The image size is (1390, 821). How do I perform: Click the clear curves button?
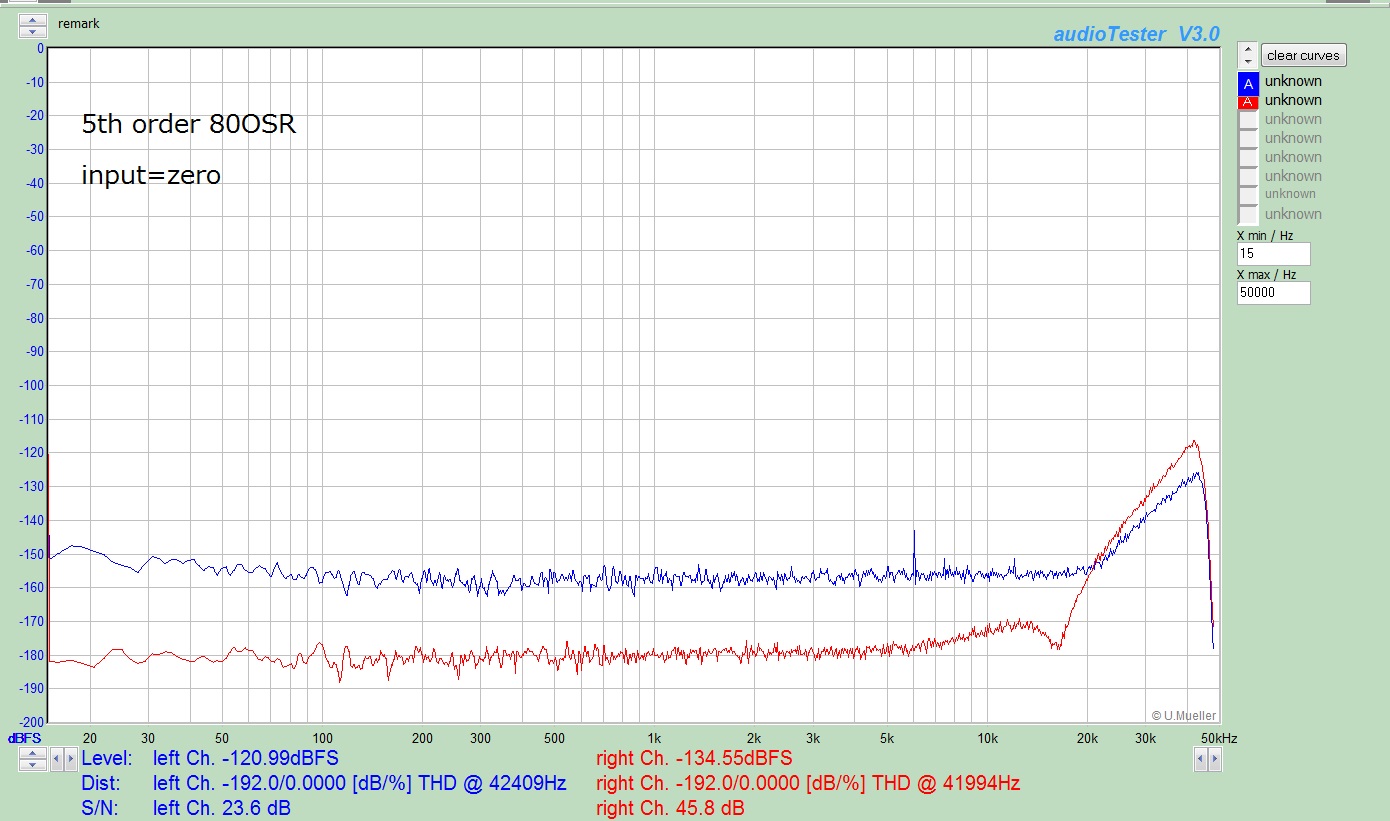pos(1303,55)
